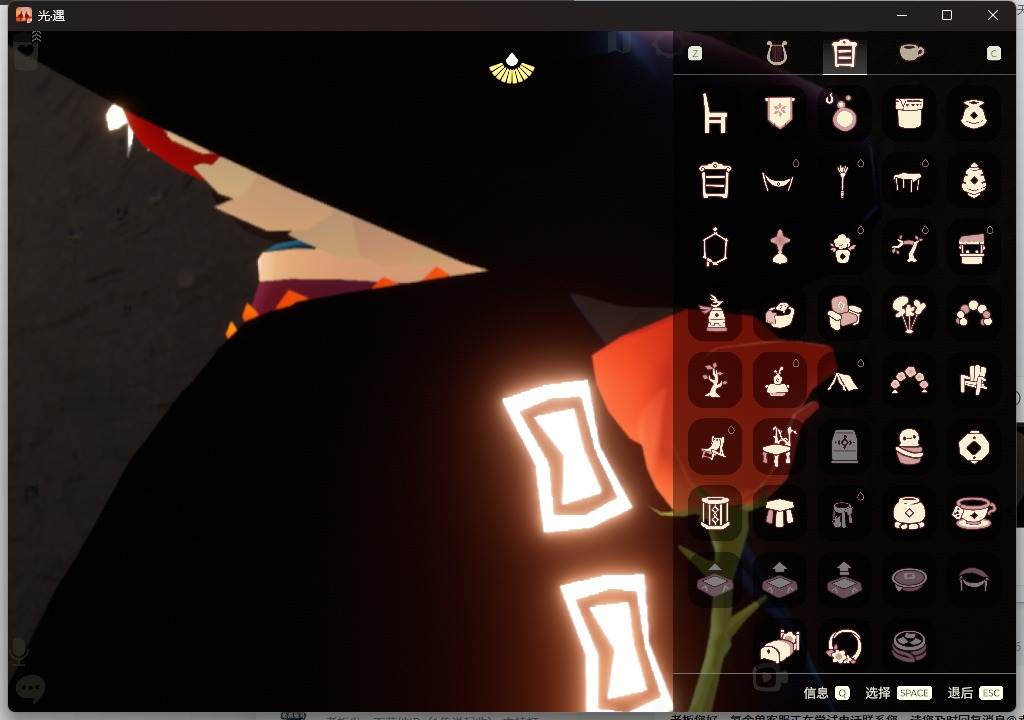1024x720 pixels.
Task: Select the platform with single arrow
Action: coord(779,580)
